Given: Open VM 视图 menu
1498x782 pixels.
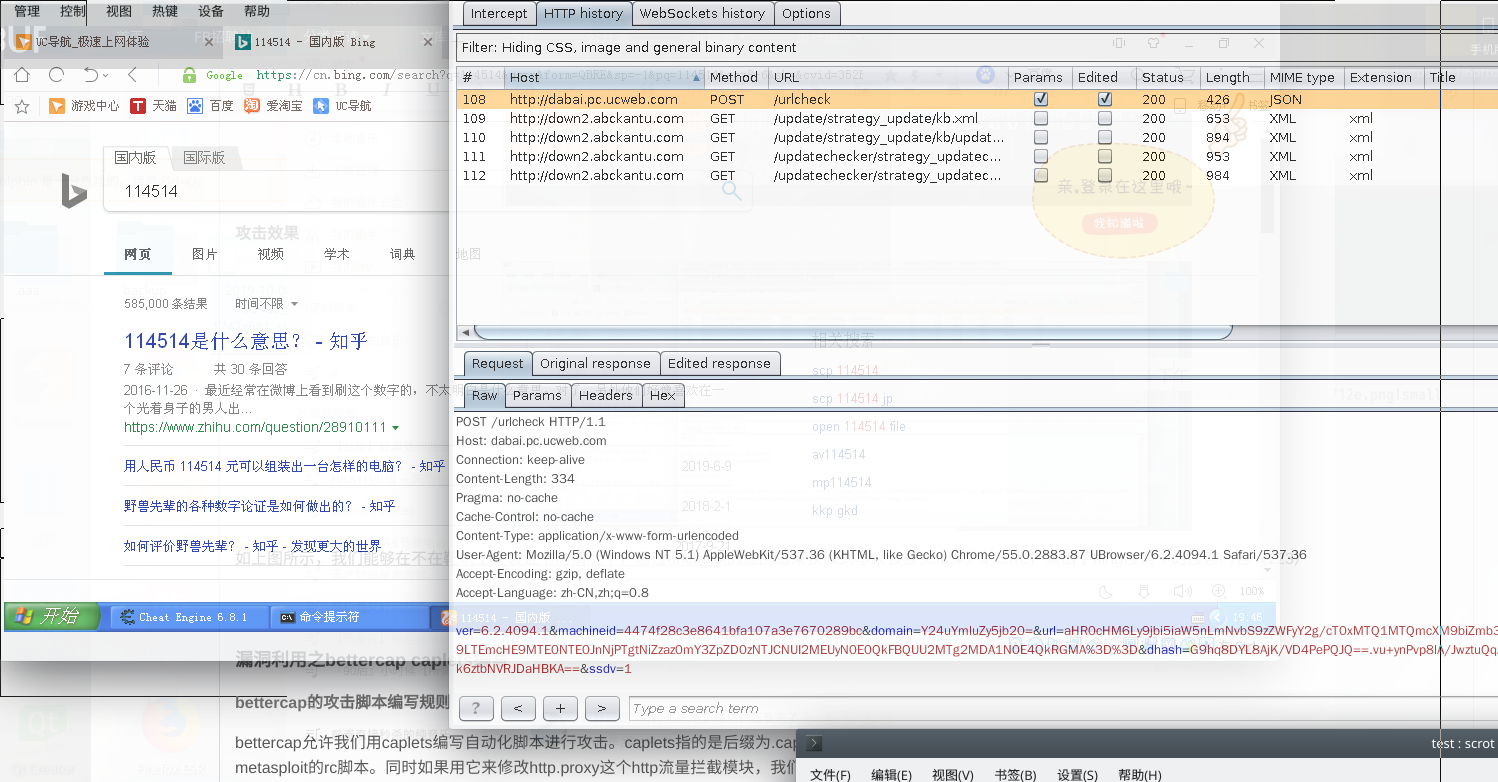Looking at the screenshot, I should pos(119,11).
